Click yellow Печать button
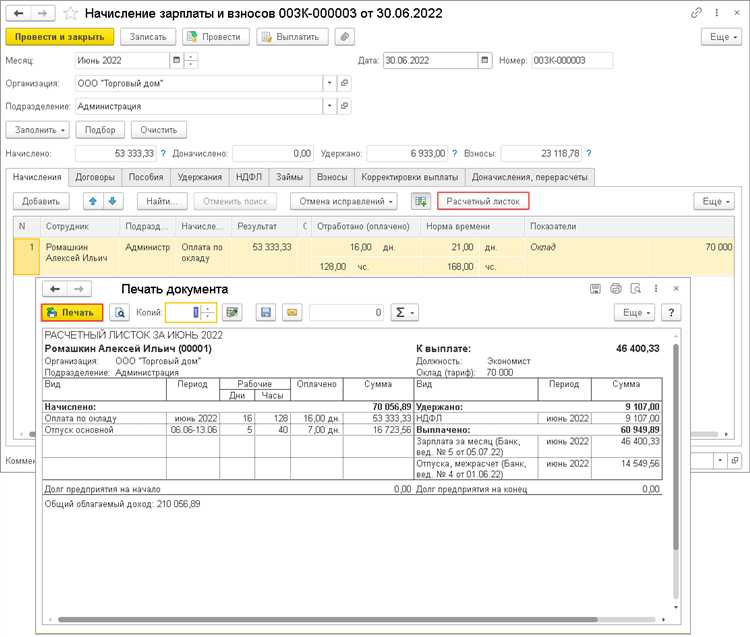Viewport: 750px width, 637px height. 72,313
